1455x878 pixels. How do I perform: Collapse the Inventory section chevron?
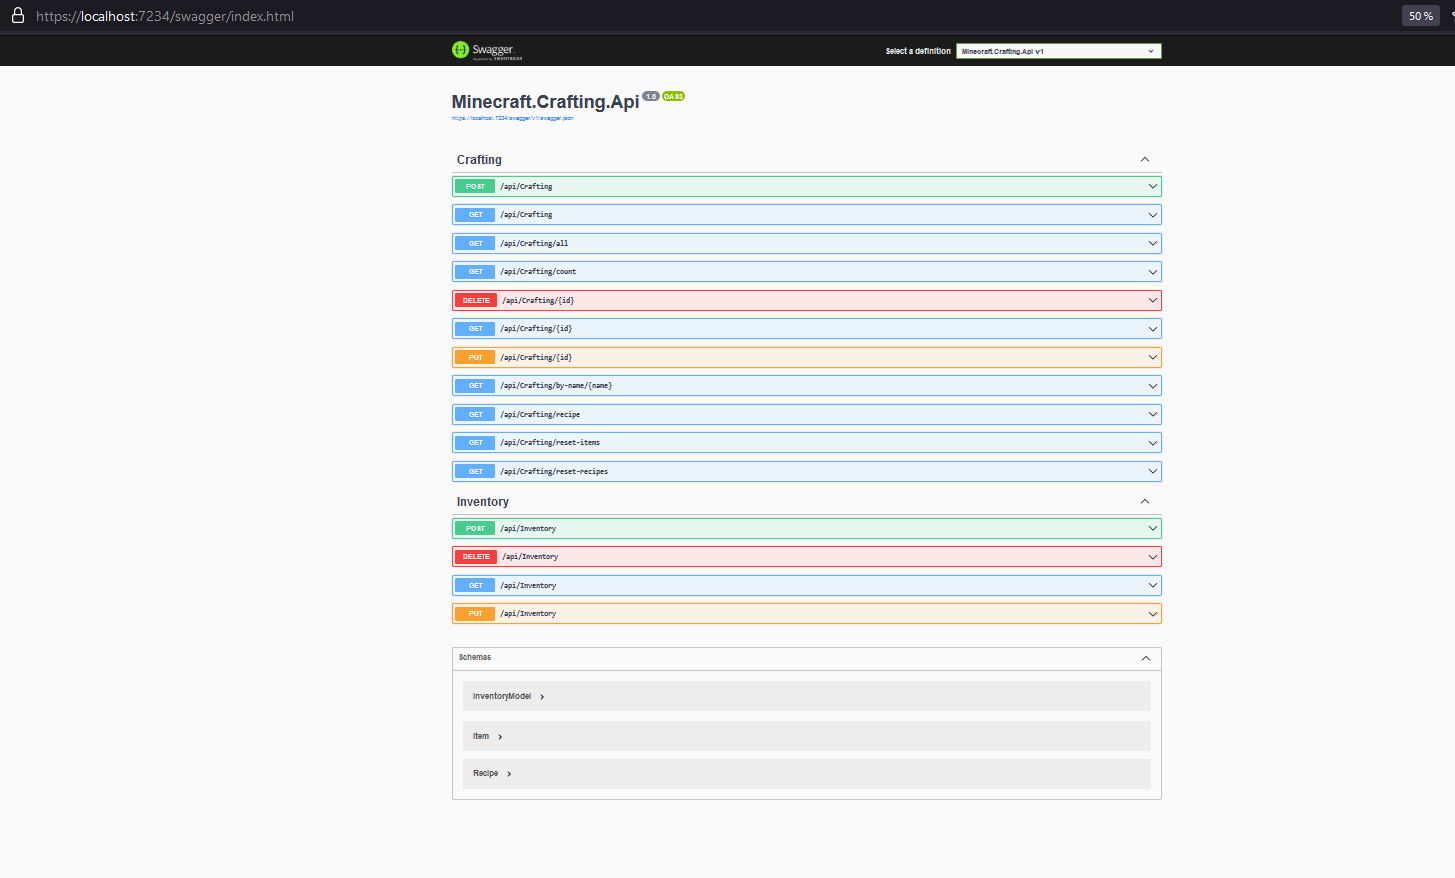tap(1145, 502)
